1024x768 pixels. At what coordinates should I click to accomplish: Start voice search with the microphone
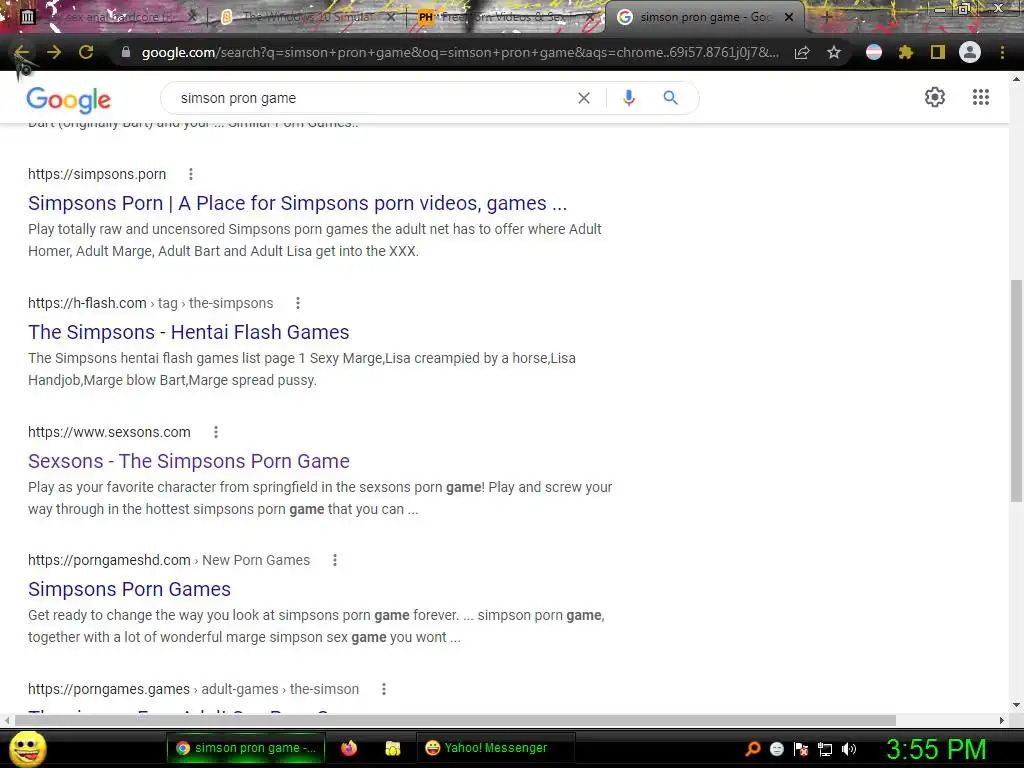(x=629, y=98)
